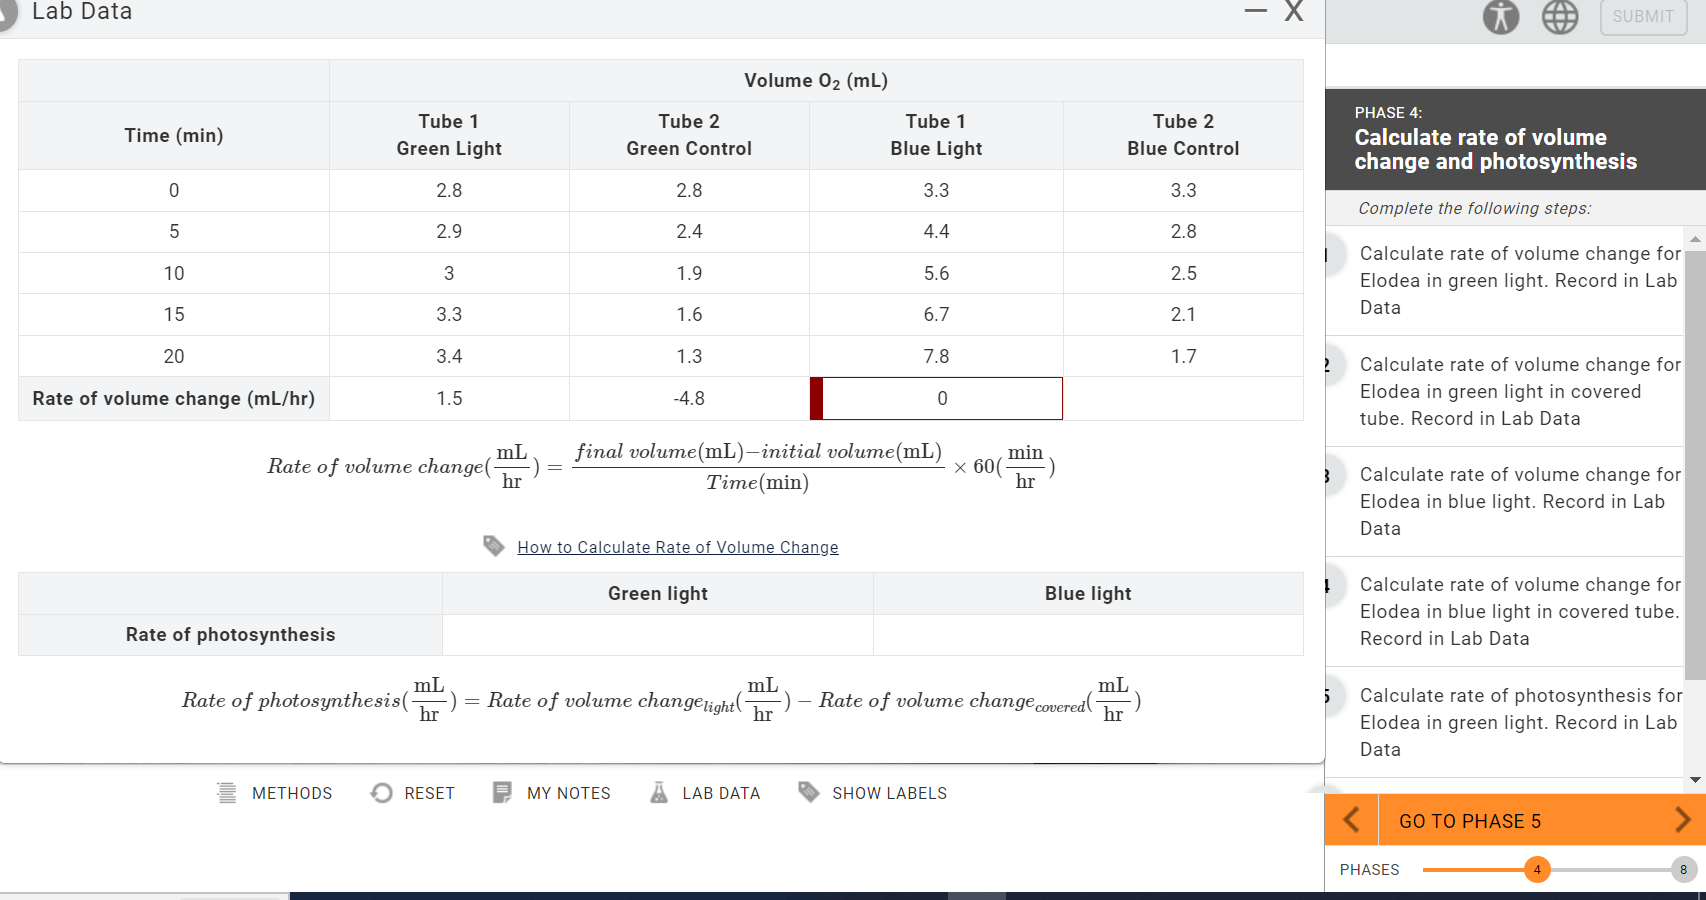The width and height of the screenshot is (1706, 900).
Task: Select LAB DATA in the bottom toolbar
Action: click(x=721, y=792)
